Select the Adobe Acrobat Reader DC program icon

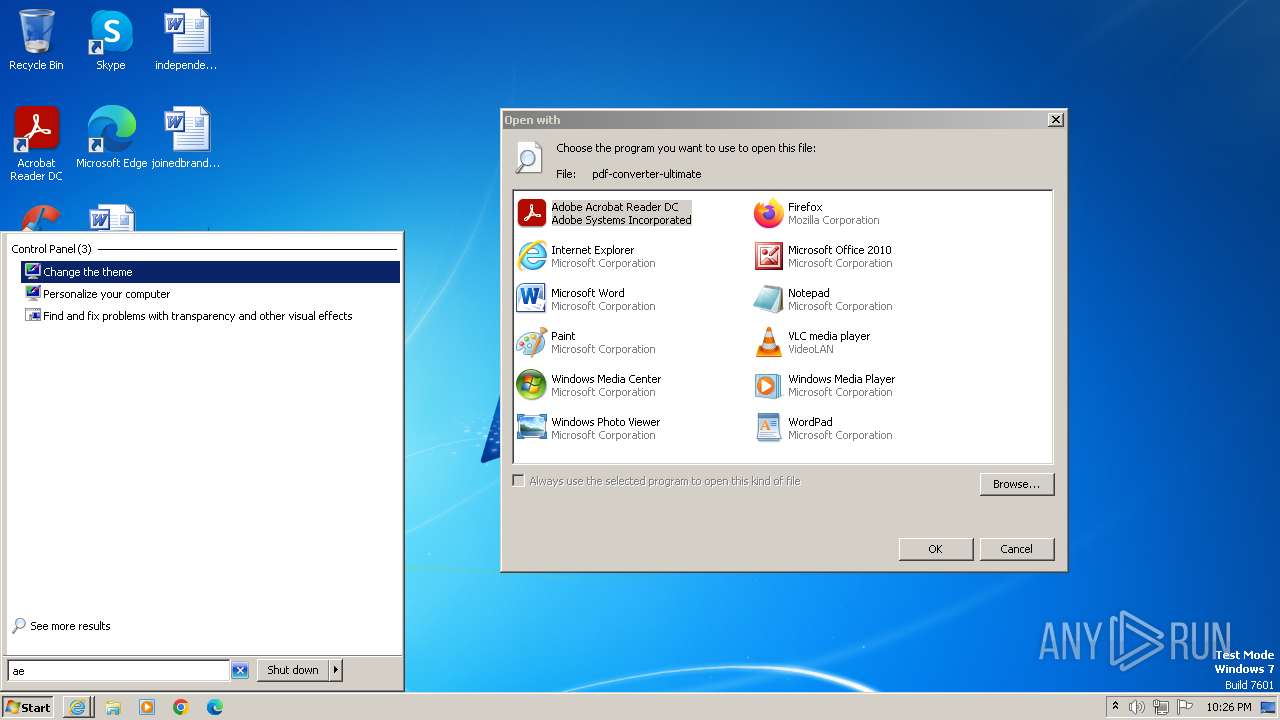[x=532, y=213]
